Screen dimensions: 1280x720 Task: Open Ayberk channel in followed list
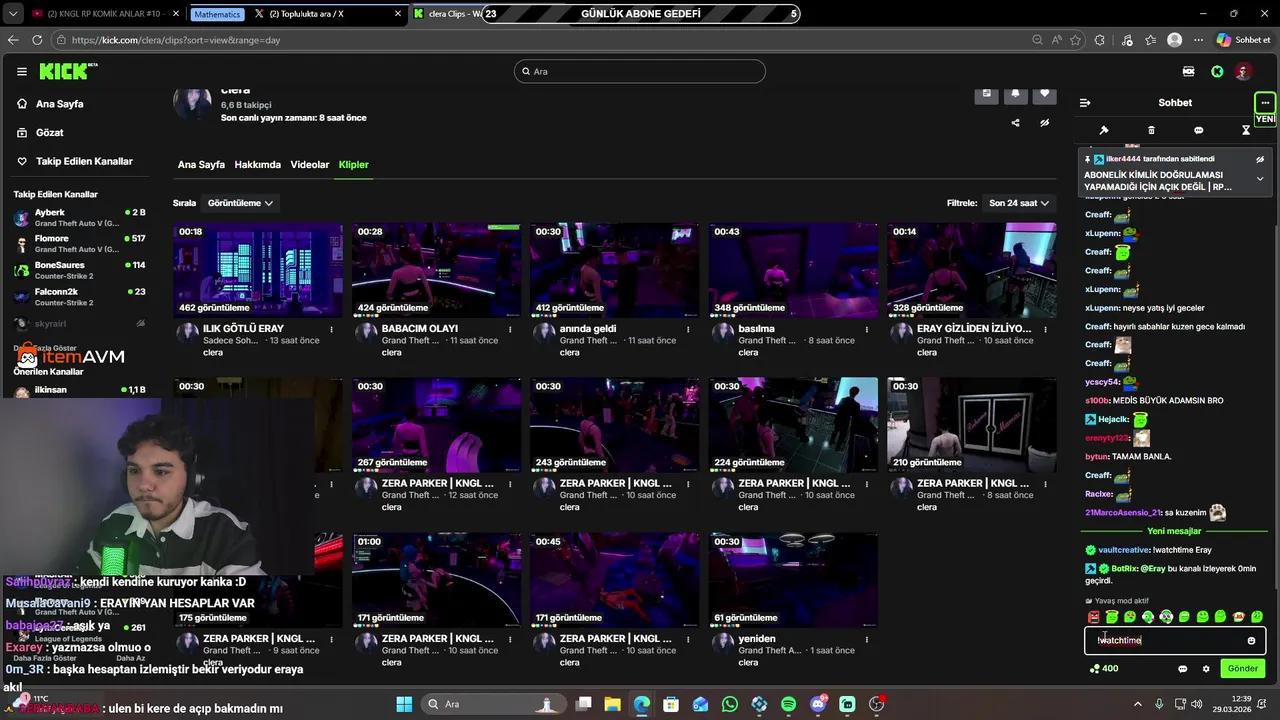(79, 218)
